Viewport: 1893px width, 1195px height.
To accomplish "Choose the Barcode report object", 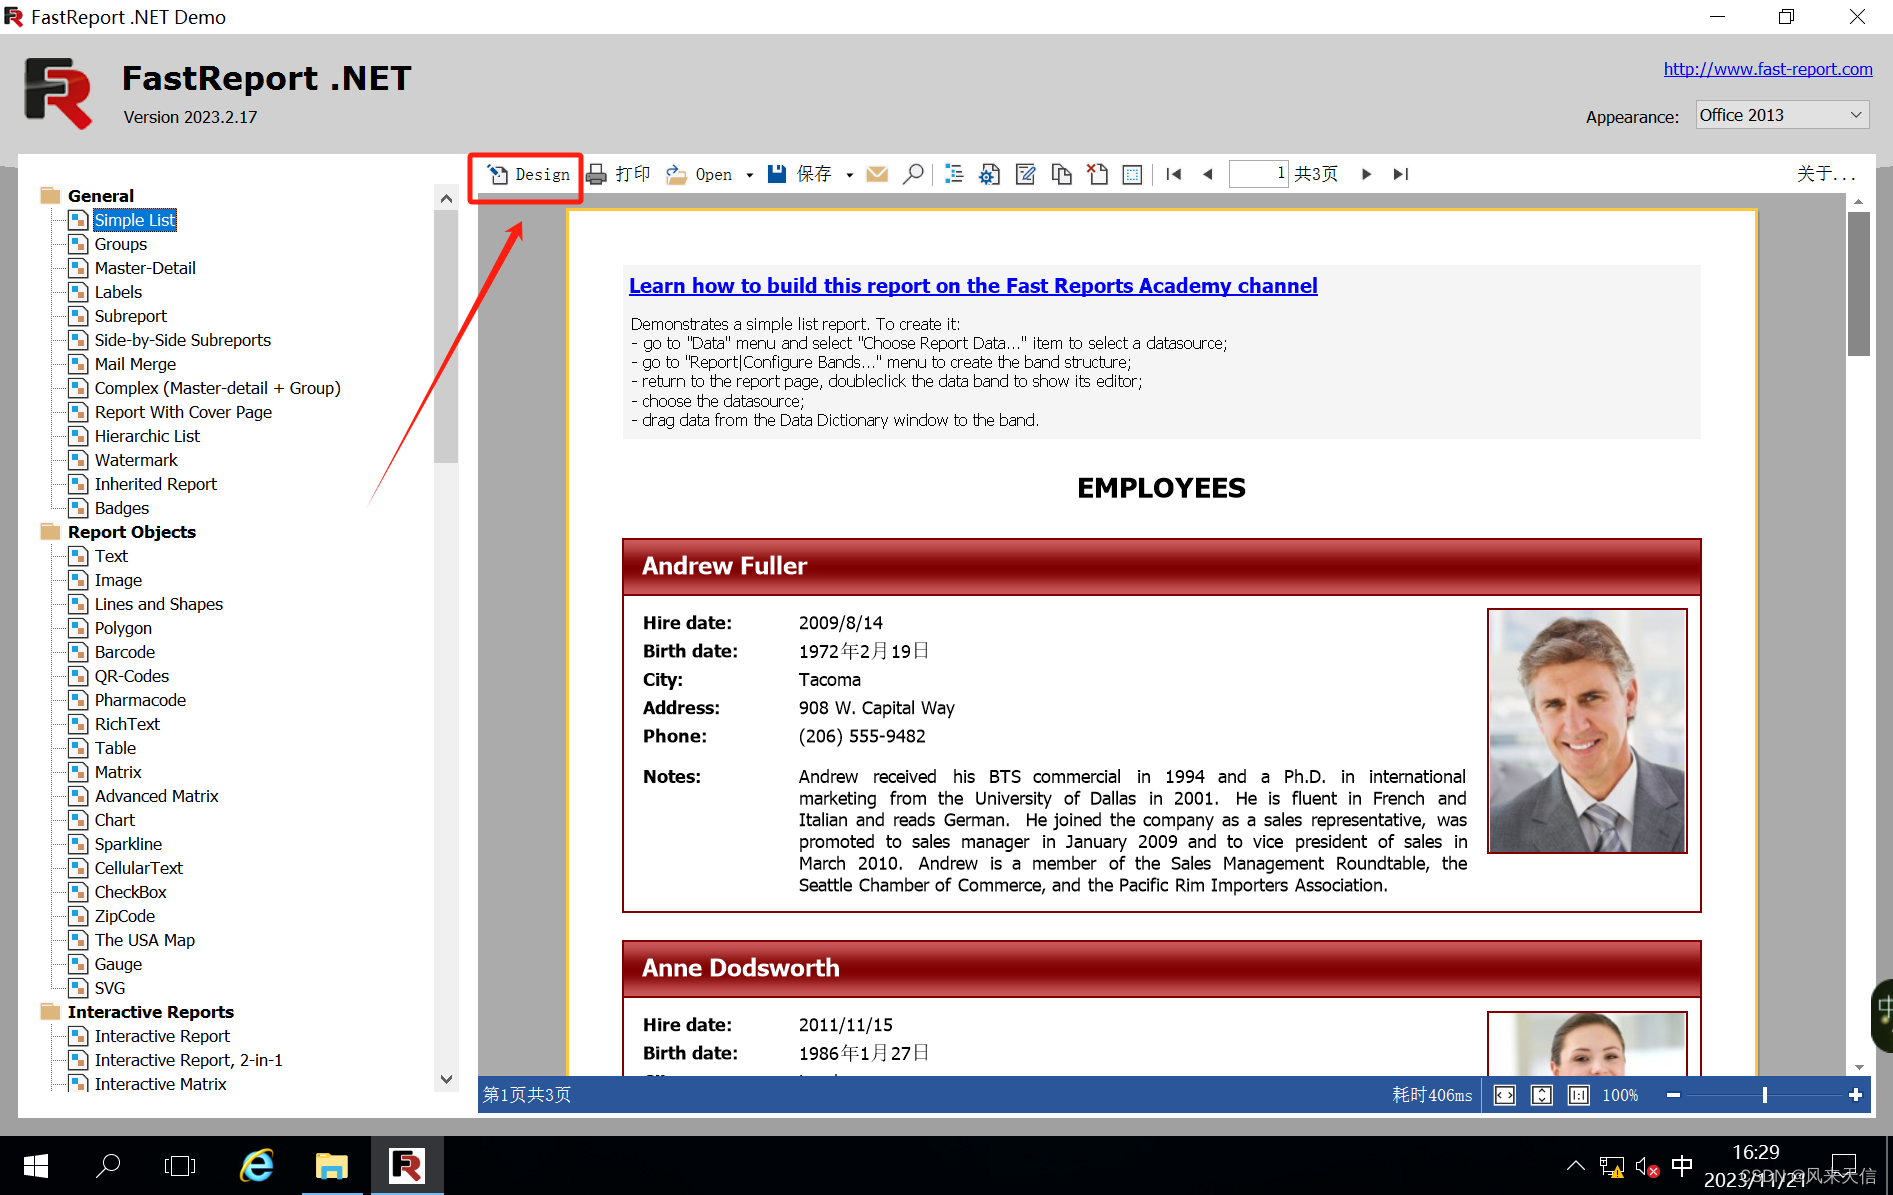I will 124,651.
